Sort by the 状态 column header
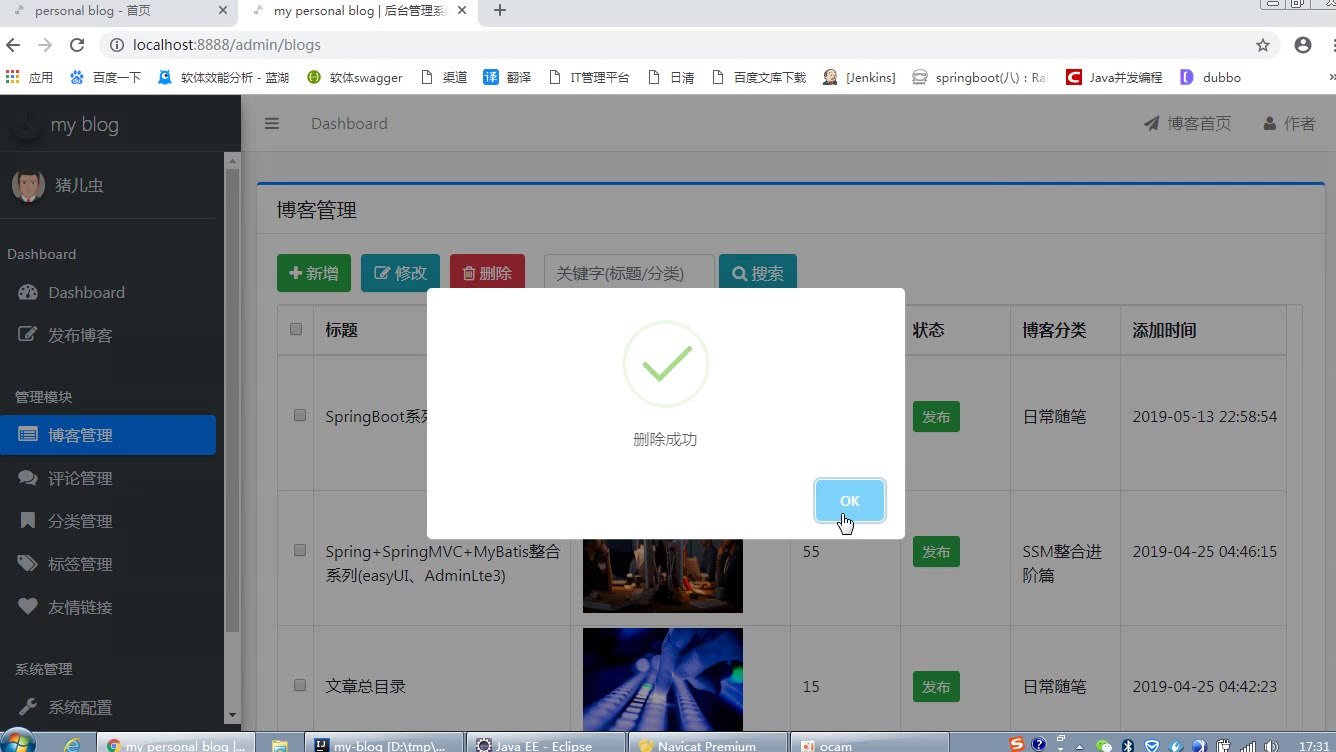This screenshot has height=752, width=1336. 955,330
